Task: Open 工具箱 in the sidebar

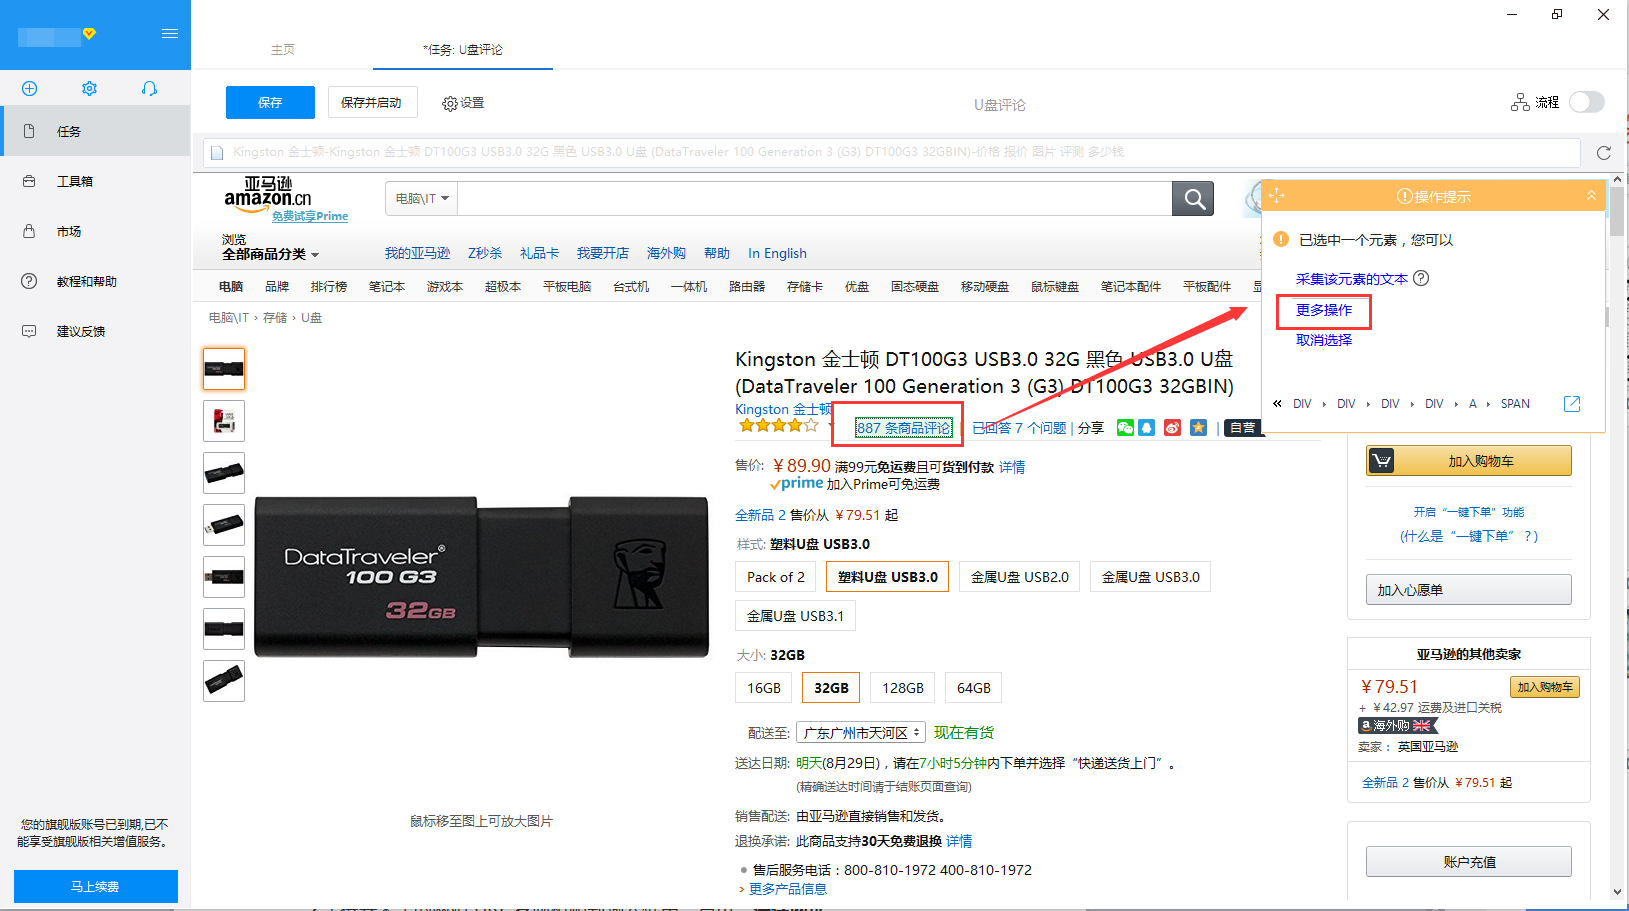Action: 95,181
